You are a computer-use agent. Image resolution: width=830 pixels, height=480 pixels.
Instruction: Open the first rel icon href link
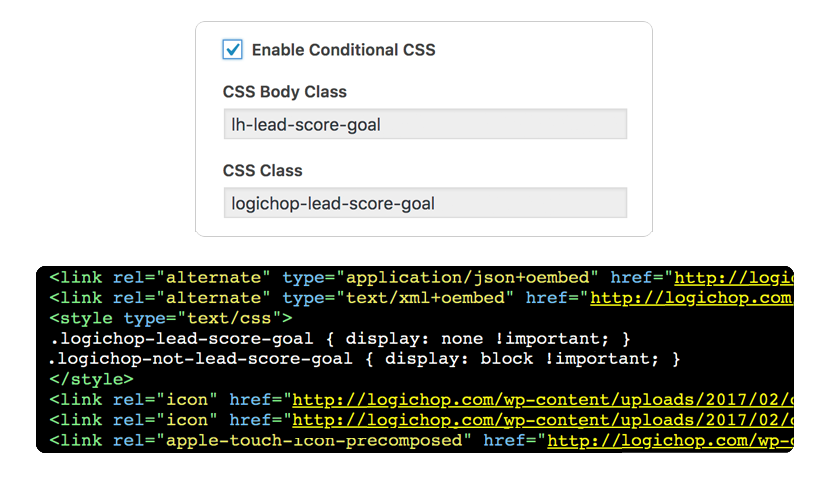pos(543,400)
